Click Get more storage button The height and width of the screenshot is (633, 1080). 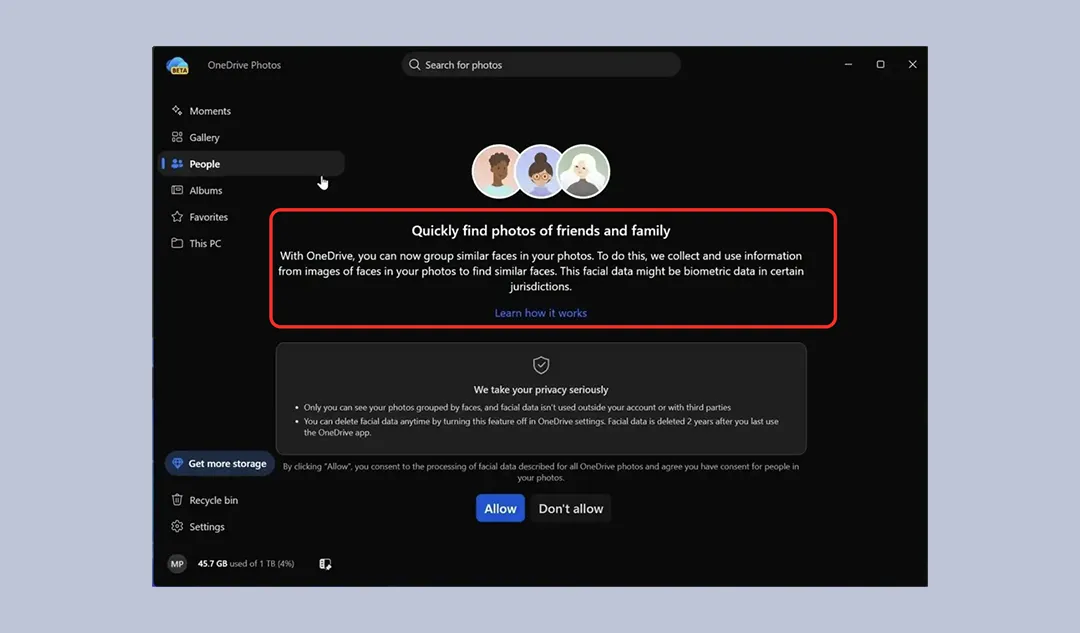point(220,464)
